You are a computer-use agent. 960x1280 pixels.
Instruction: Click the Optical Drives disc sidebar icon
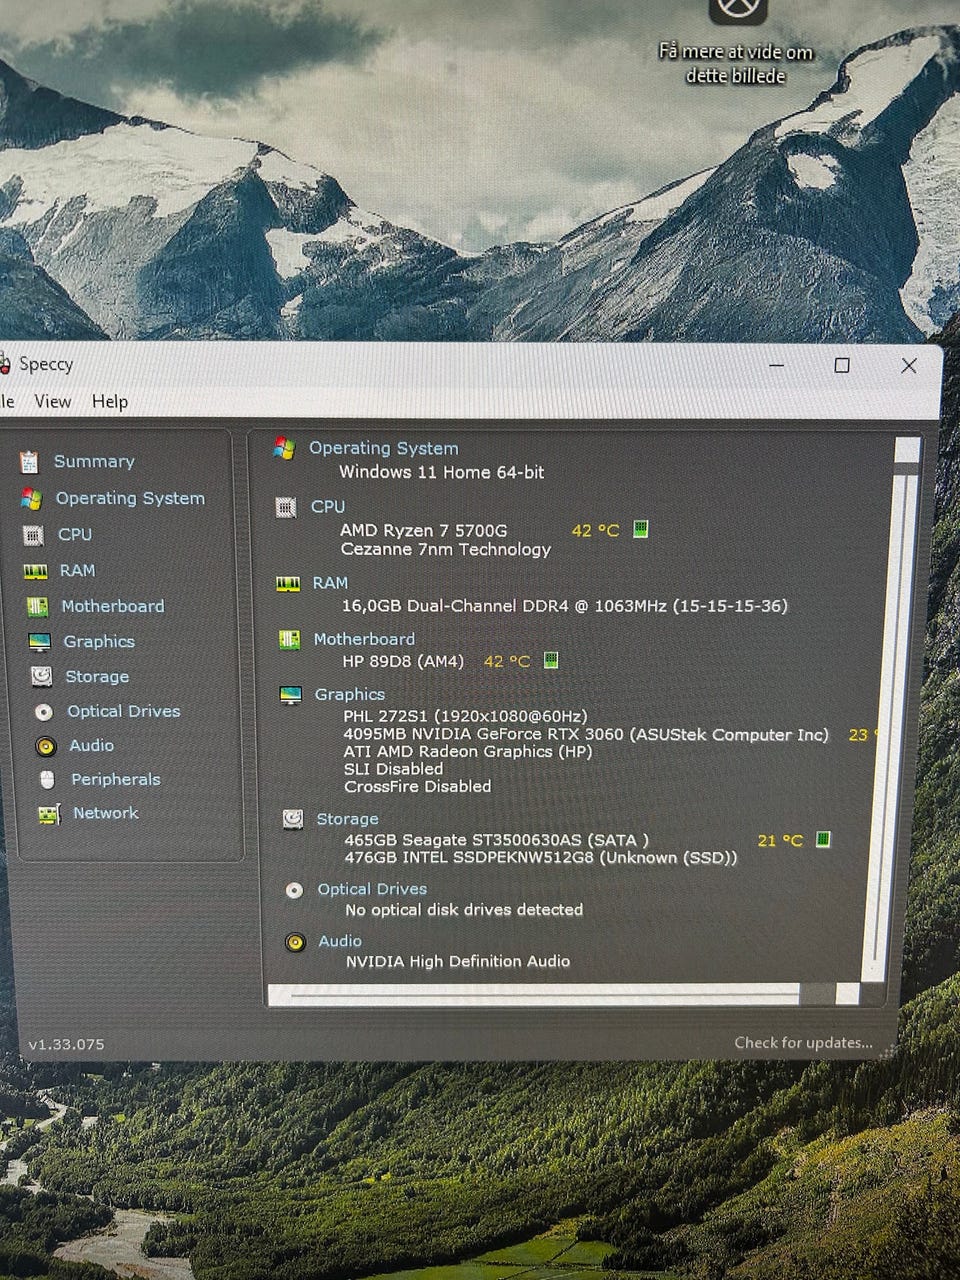click(43, 712)
